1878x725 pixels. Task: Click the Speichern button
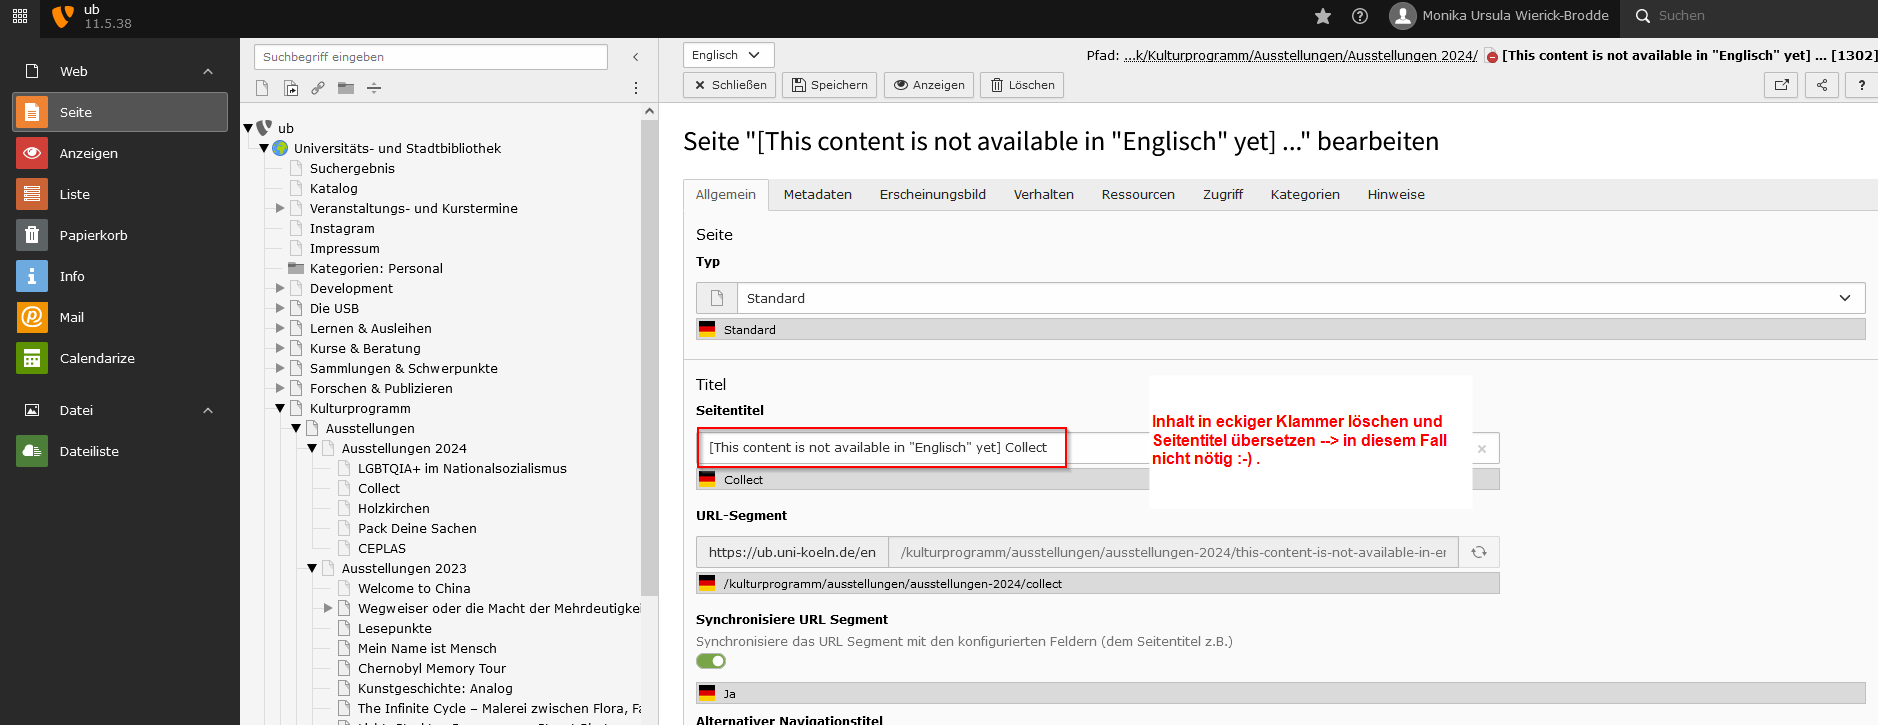pyautogui.click(x=829, y=85)
